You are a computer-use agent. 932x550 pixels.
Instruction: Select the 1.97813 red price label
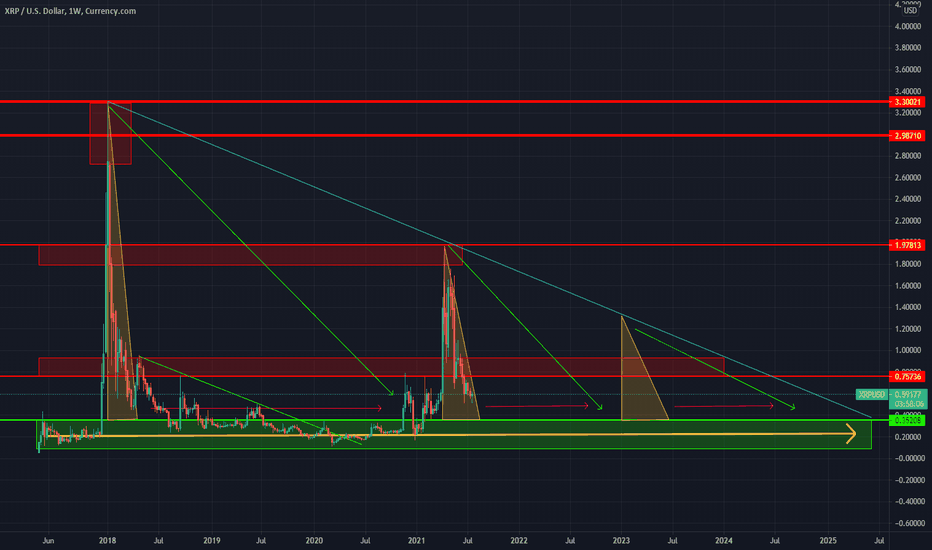tap(908, 245)
